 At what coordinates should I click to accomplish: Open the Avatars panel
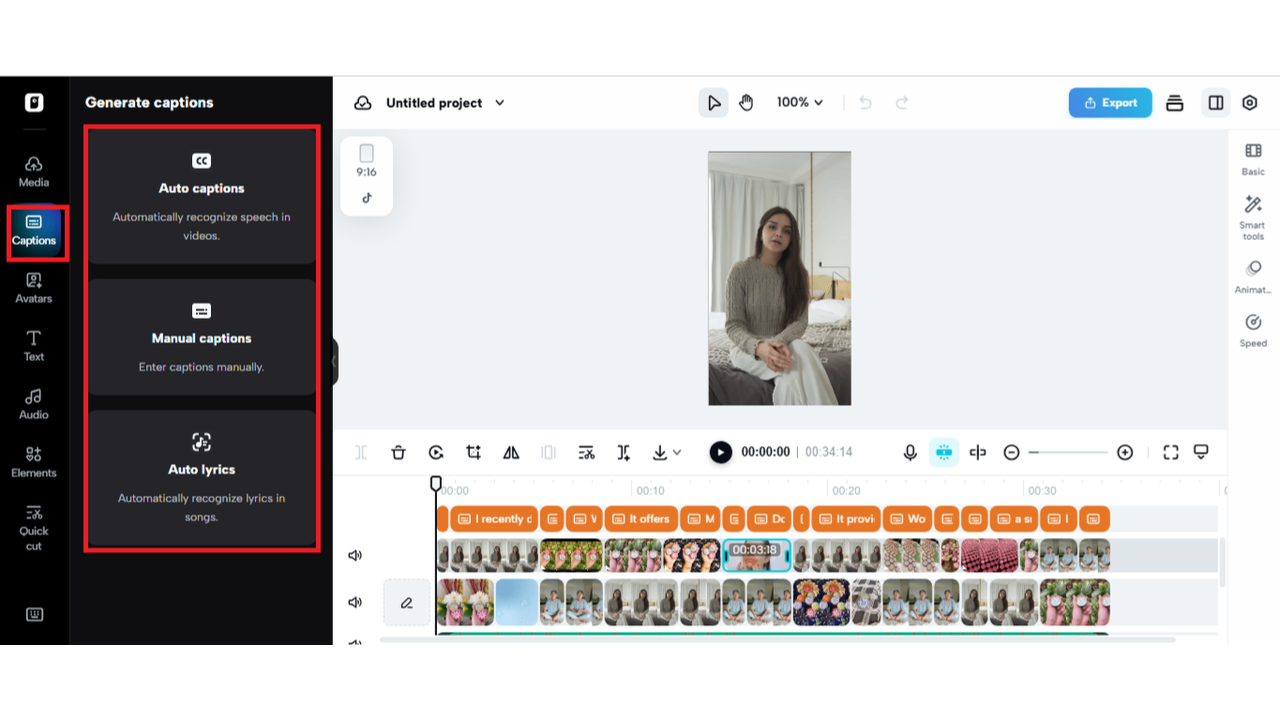(34, 288)
